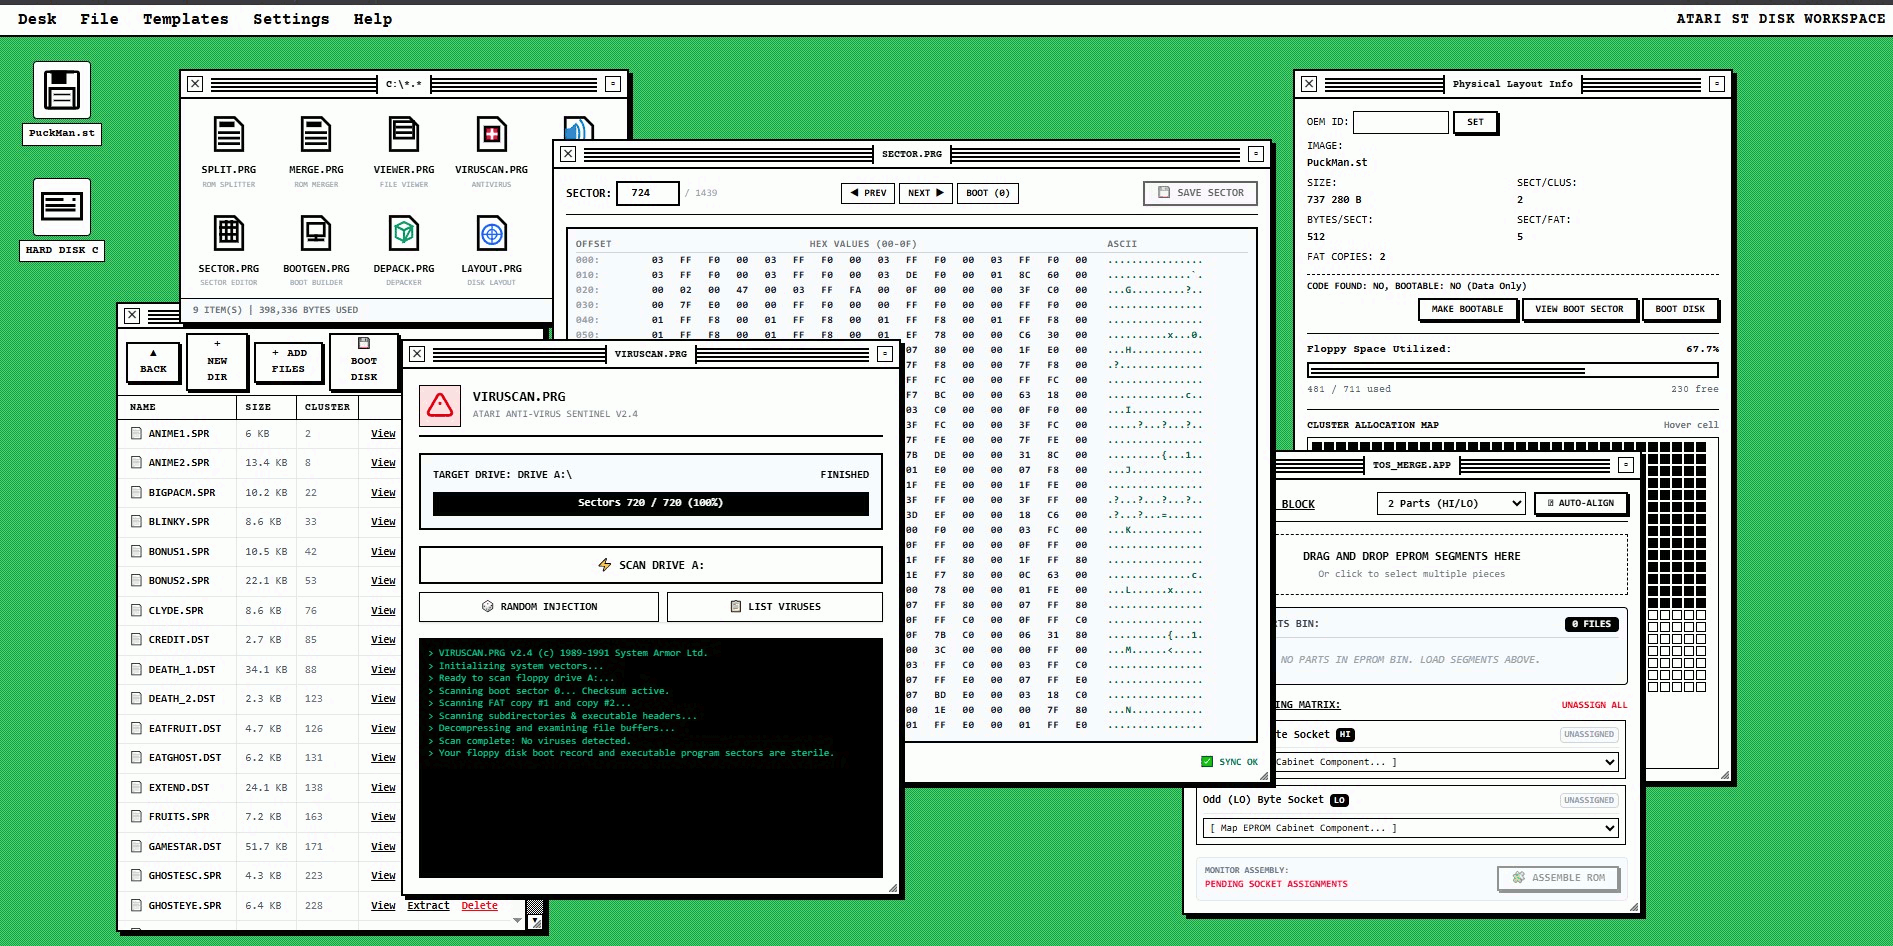Open the File menu
The width and height of the screenshot is (1893, 946).
point(99,19)
